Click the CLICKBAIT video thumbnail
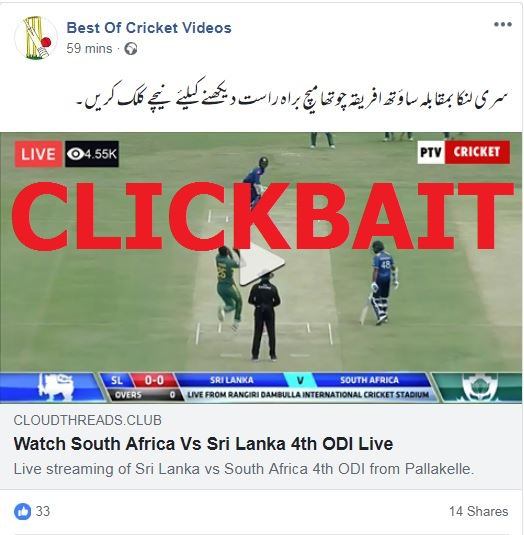The width and height of the screenshot is (524, 535). pos(261,268)
